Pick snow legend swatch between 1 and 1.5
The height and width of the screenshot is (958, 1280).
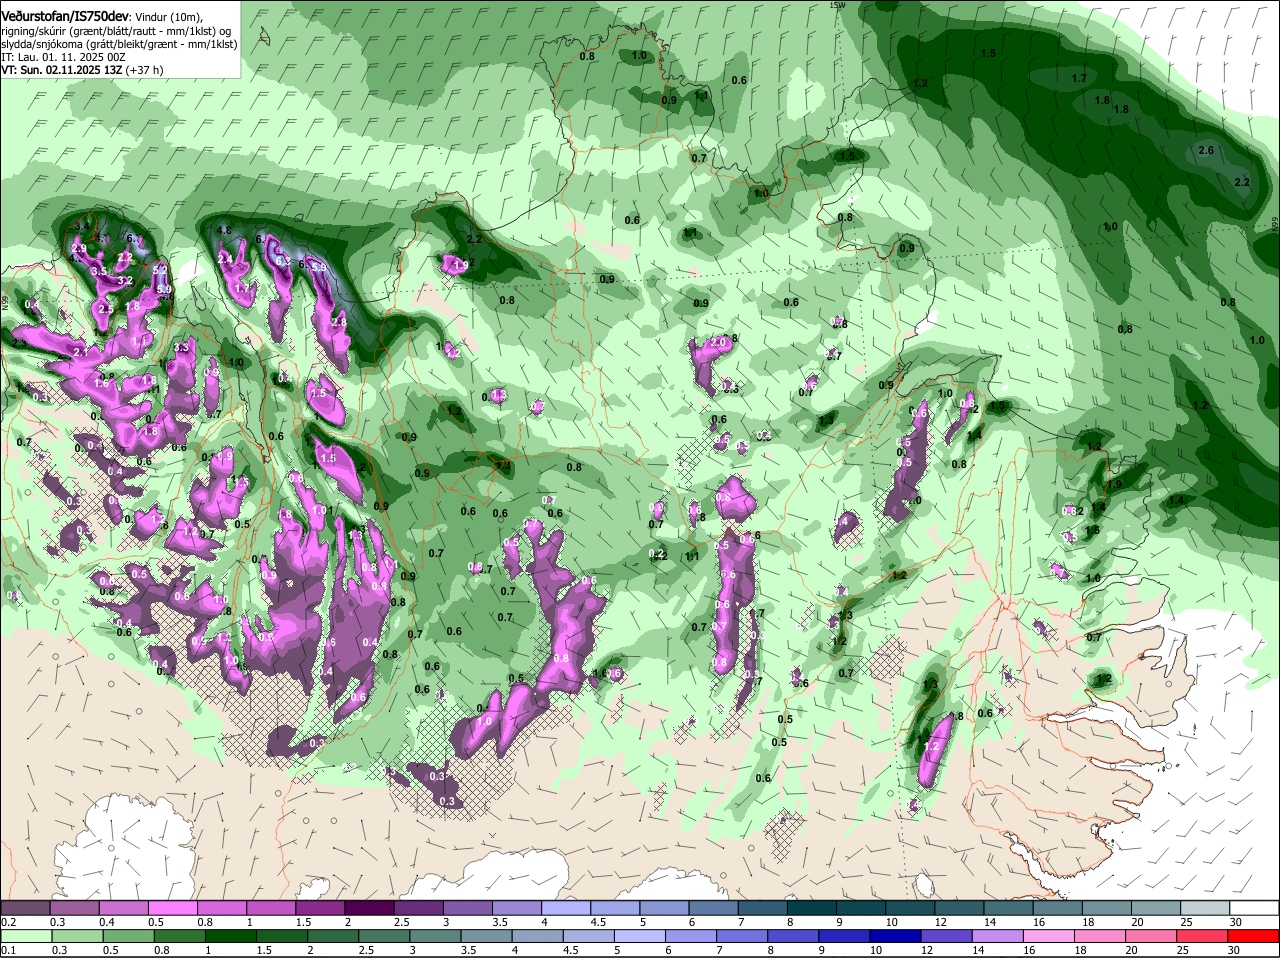coord(270,907)
